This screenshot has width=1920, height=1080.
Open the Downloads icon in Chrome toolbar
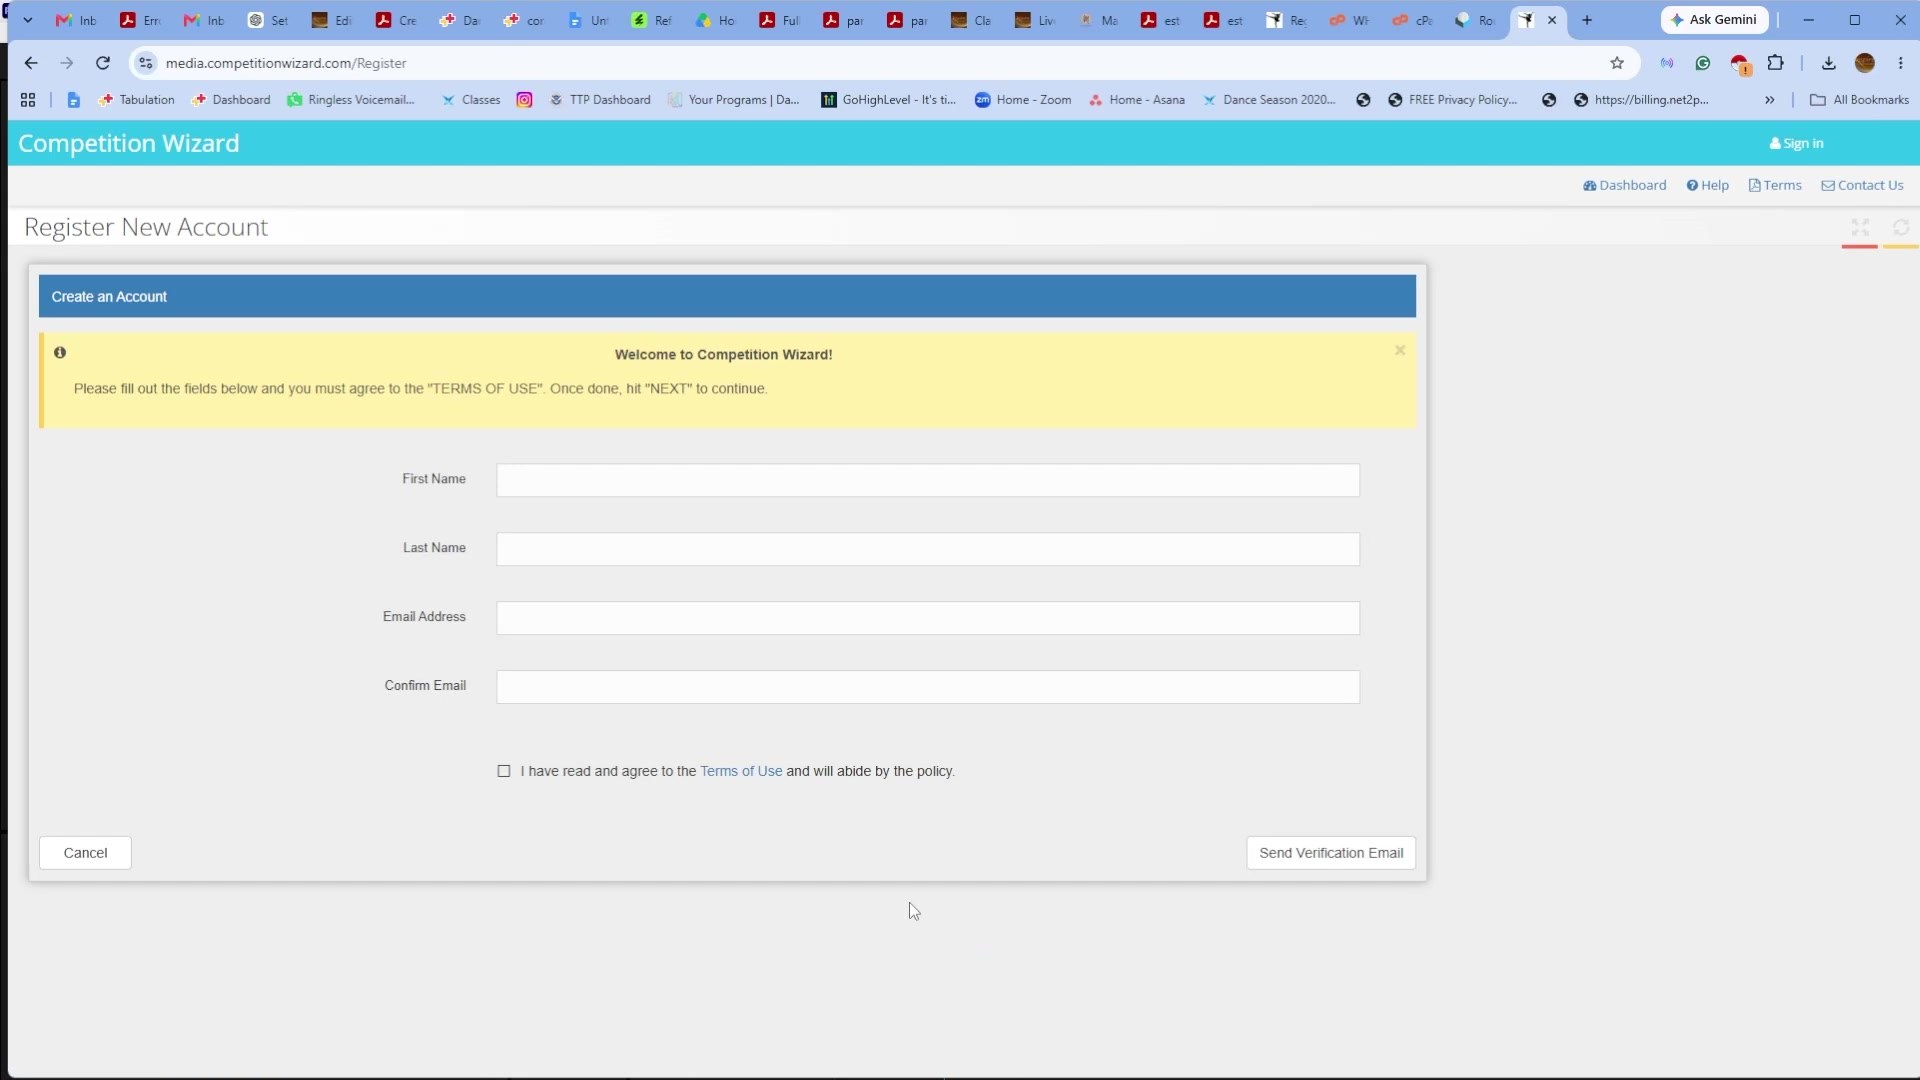click(1828, 63)
